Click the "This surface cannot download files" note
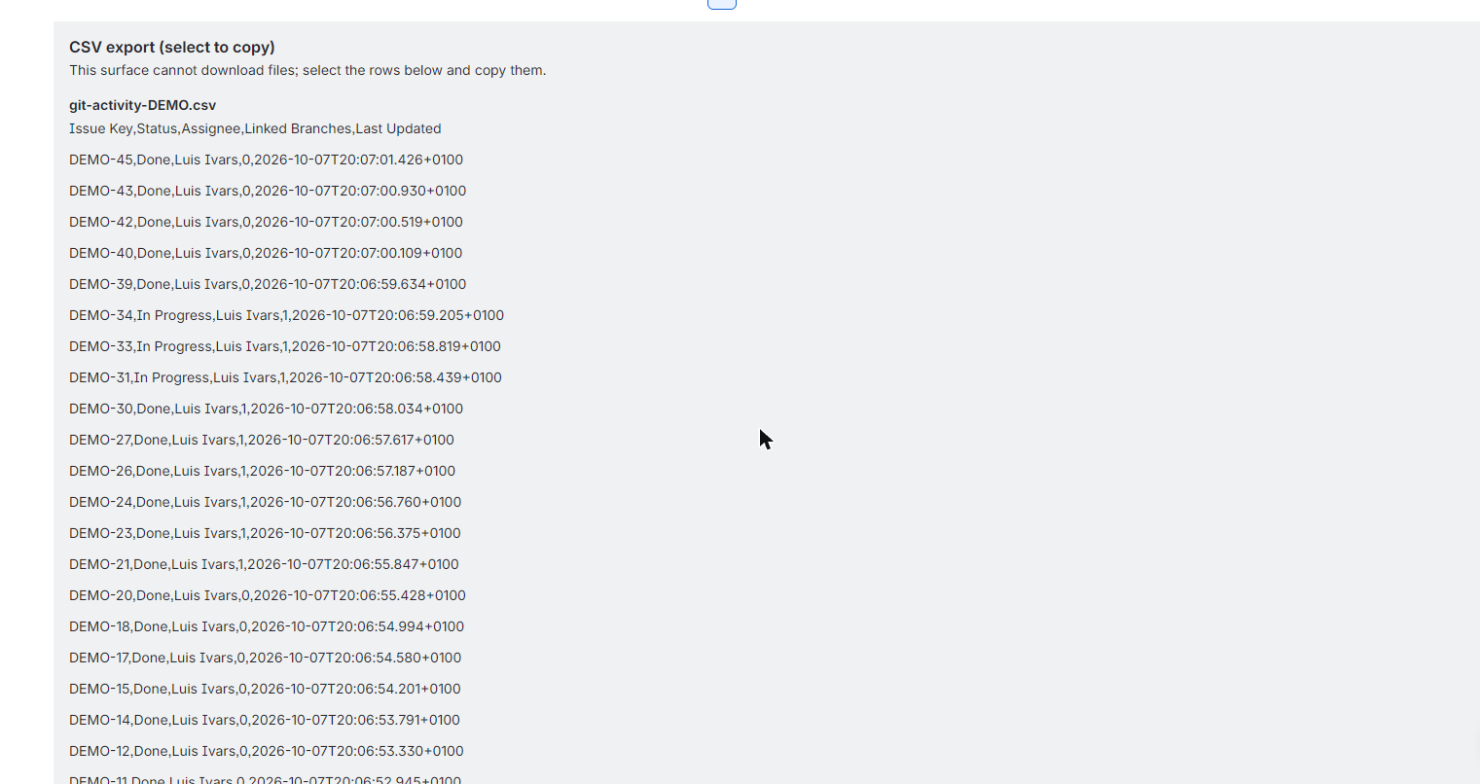 point(307,70)
